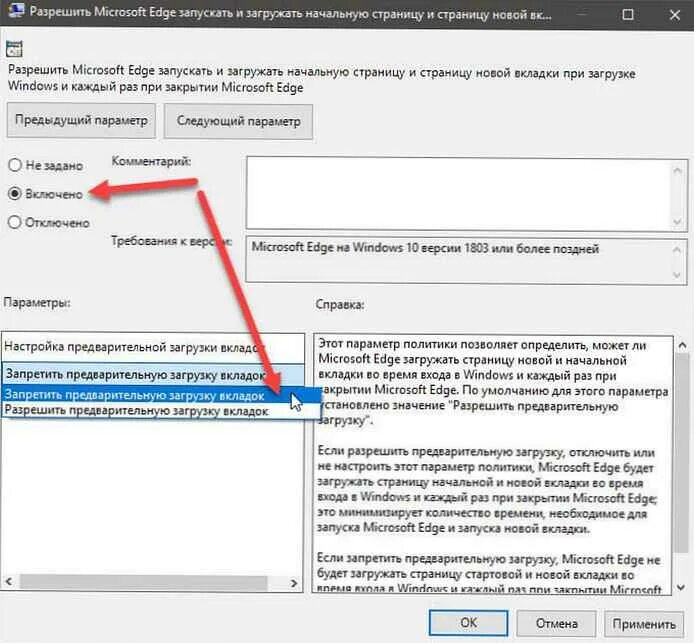Screen dimensions: 694x643
Task: Click the 'Требования к версии:' label
Action: pyautogui.click(x=172, y=242)
